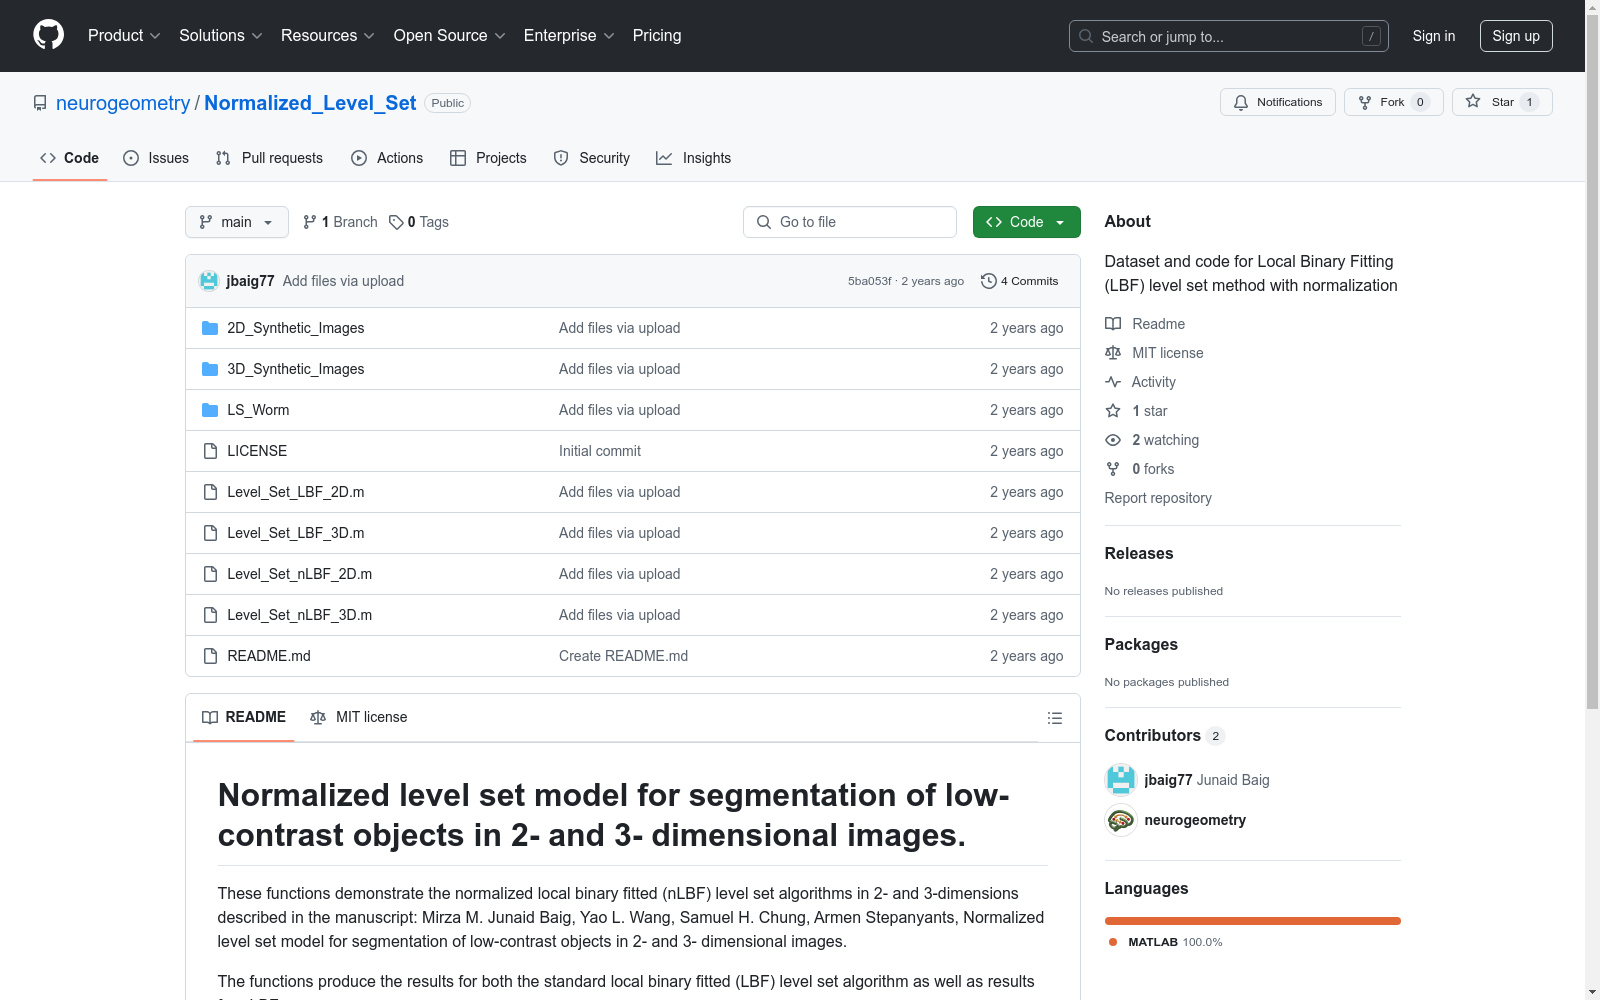Screen dimensions: 1600x1000
Task: Switch to the Issues tab
Action: point(156,158)
